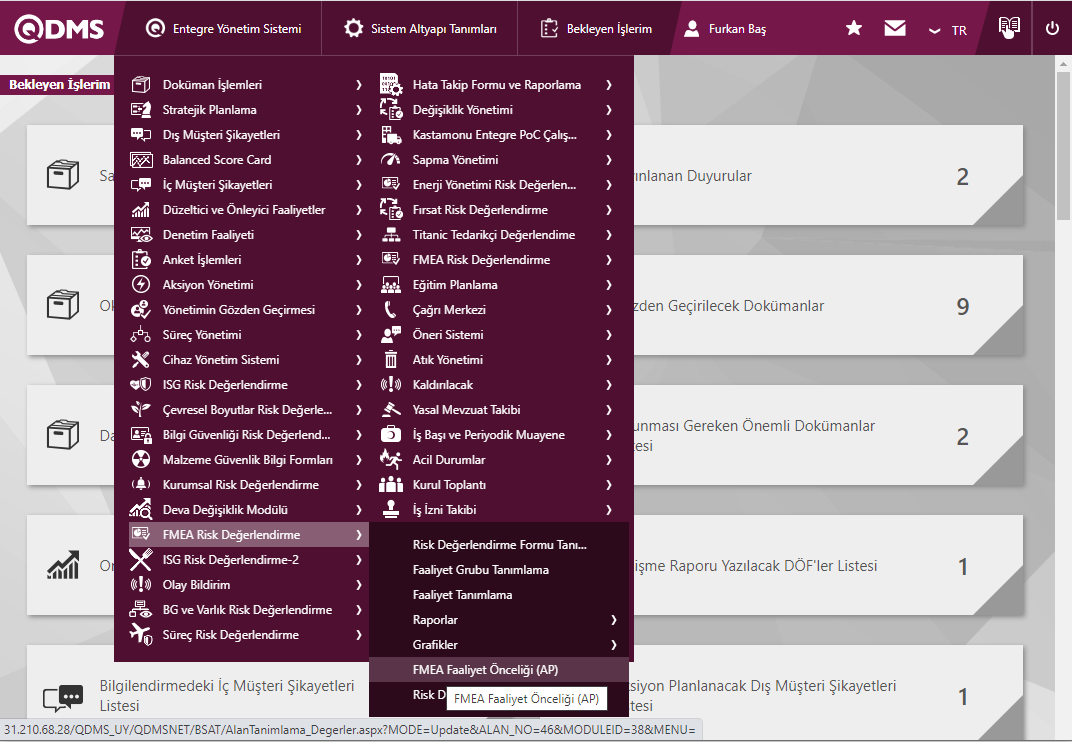
Task: Open the Bekleyen İşlerim top link
Action: click(x=598, y=29)
